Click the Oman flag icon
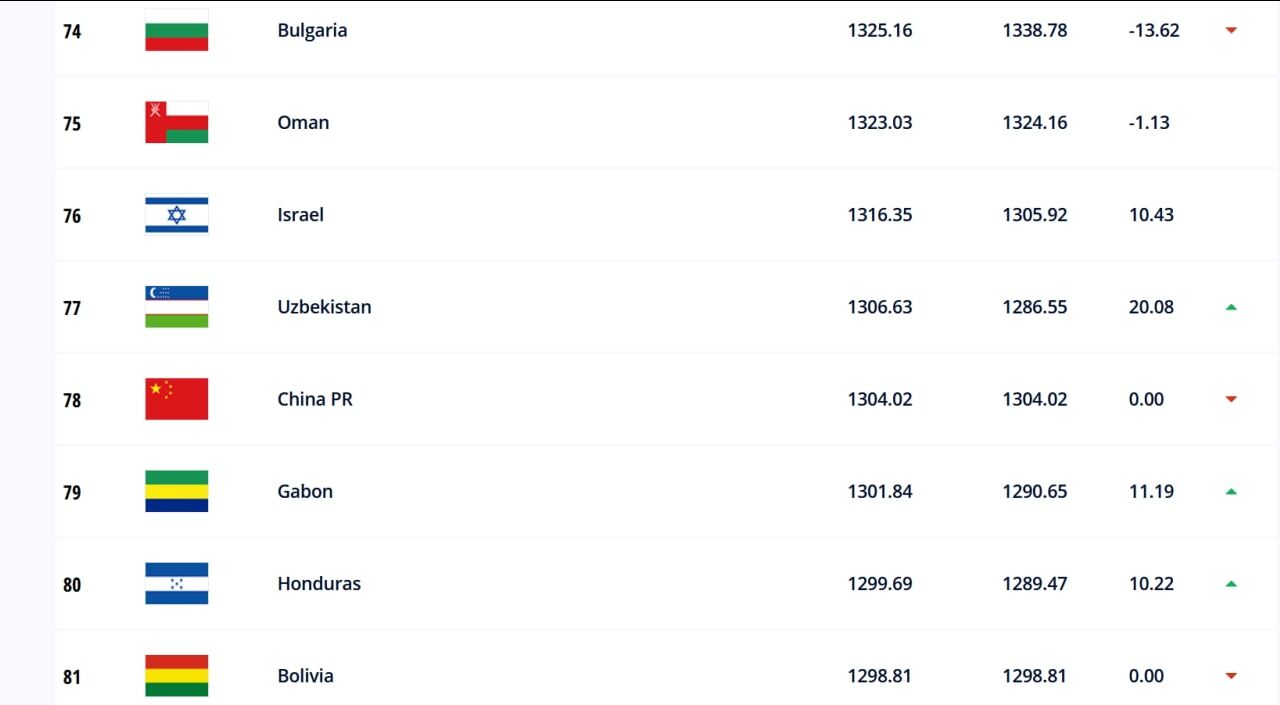1280x705 pixels. (176, 122)
